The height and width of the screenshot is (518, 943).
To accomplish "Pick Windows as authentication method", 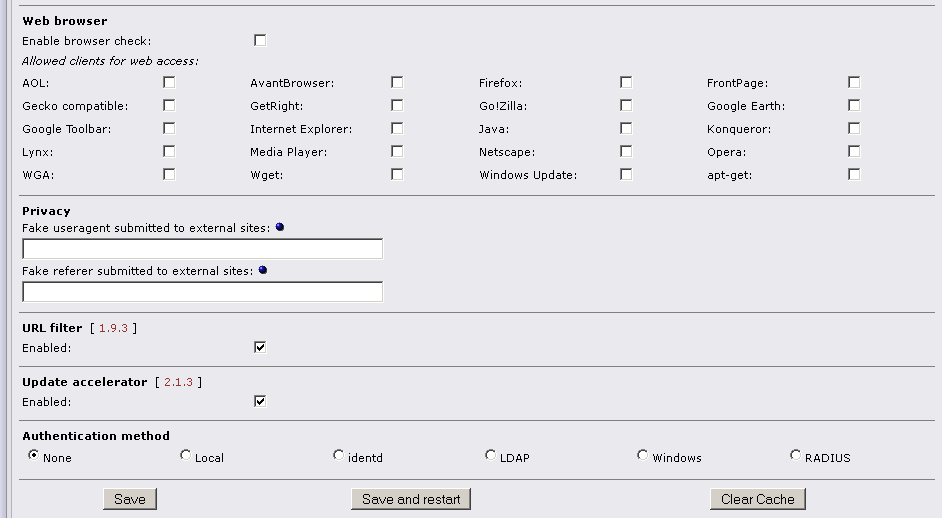I will tap(643, 455).
